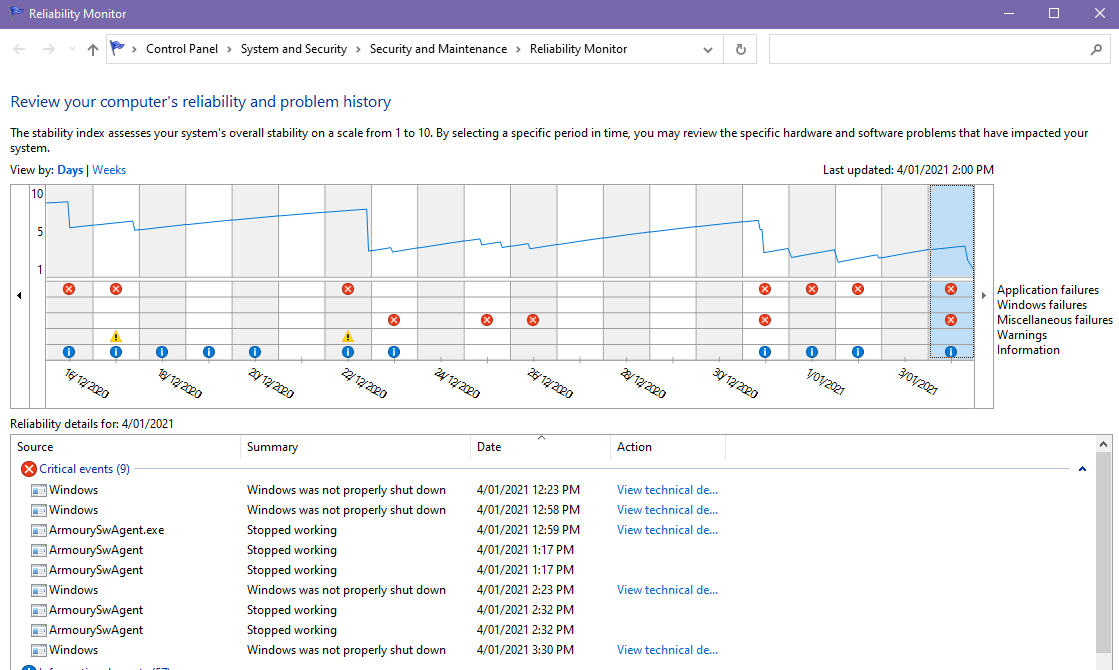This screenshot has width=1119, height=670.
Task: Click the Refresh button in address bar
Action: (740, 49)
